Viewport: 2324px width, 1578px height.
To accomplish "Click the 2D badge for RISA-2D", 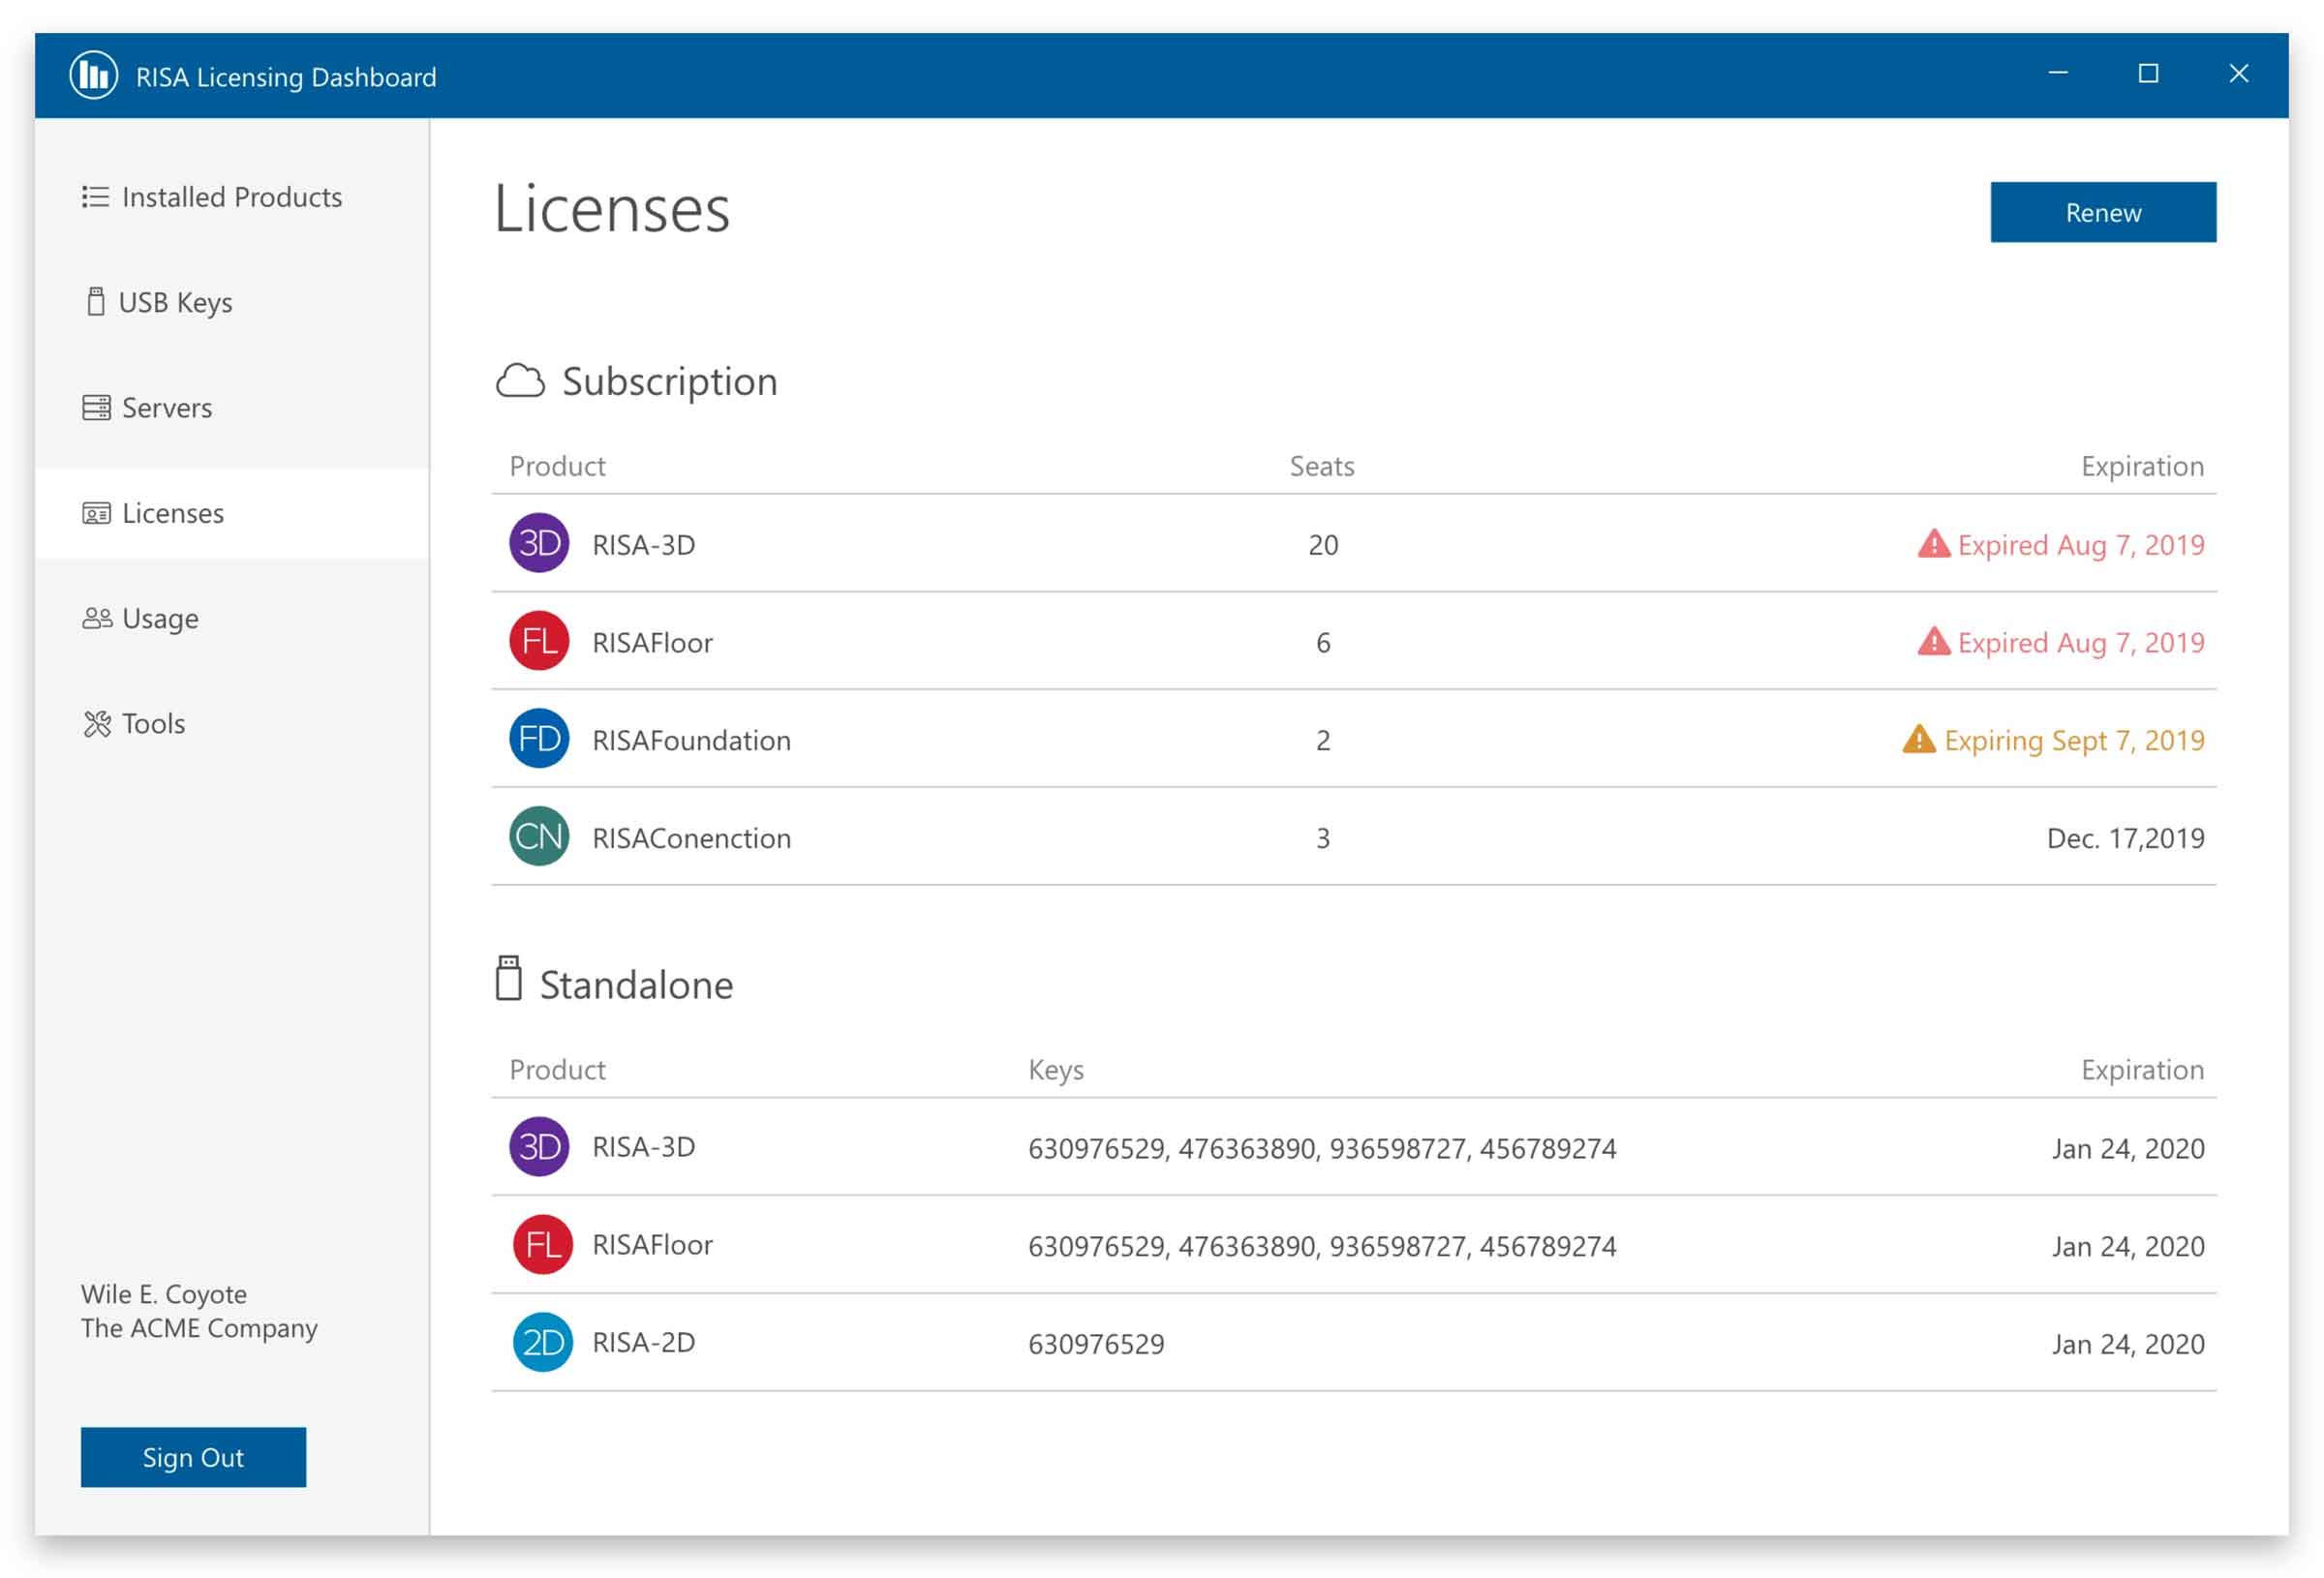I will 543,1343.
